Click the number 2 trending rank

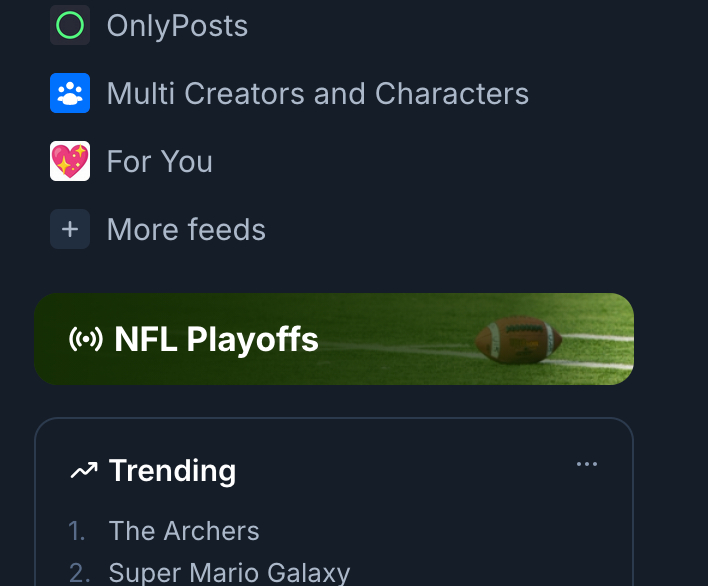click(79, 573)
